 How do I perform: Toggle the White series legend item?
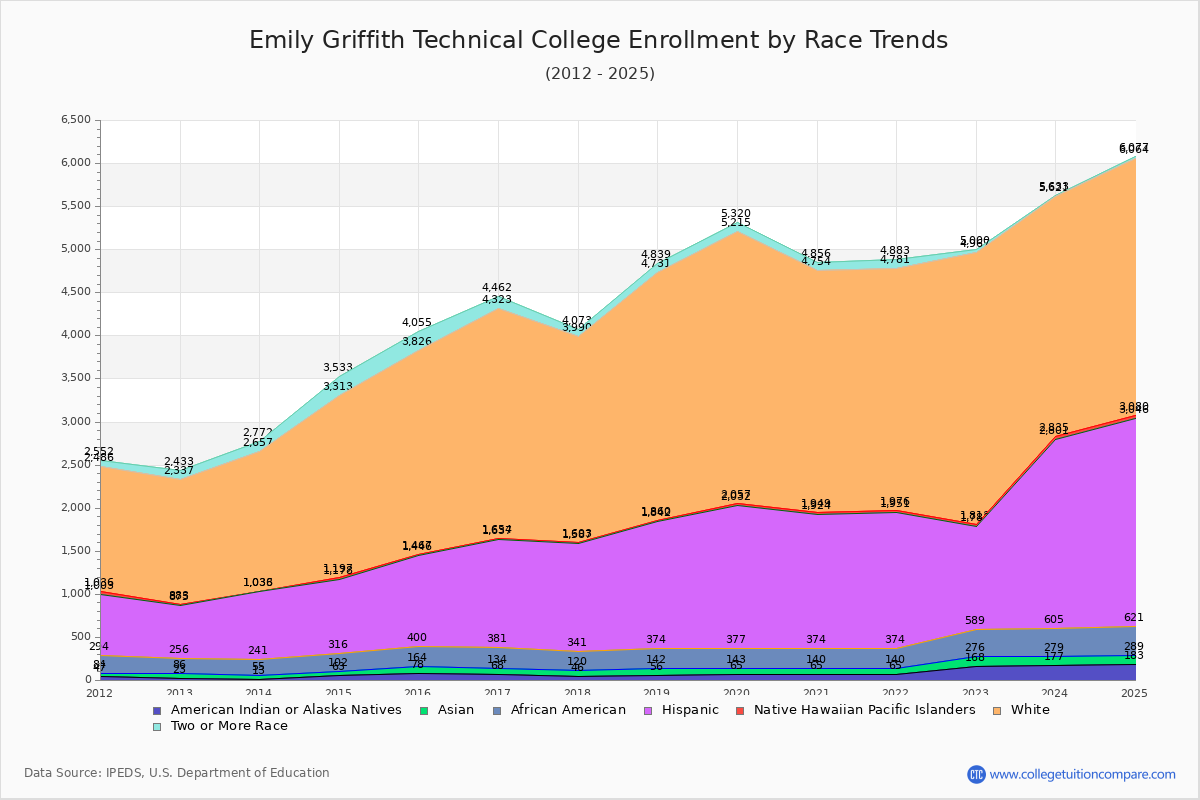(1020, 710)
